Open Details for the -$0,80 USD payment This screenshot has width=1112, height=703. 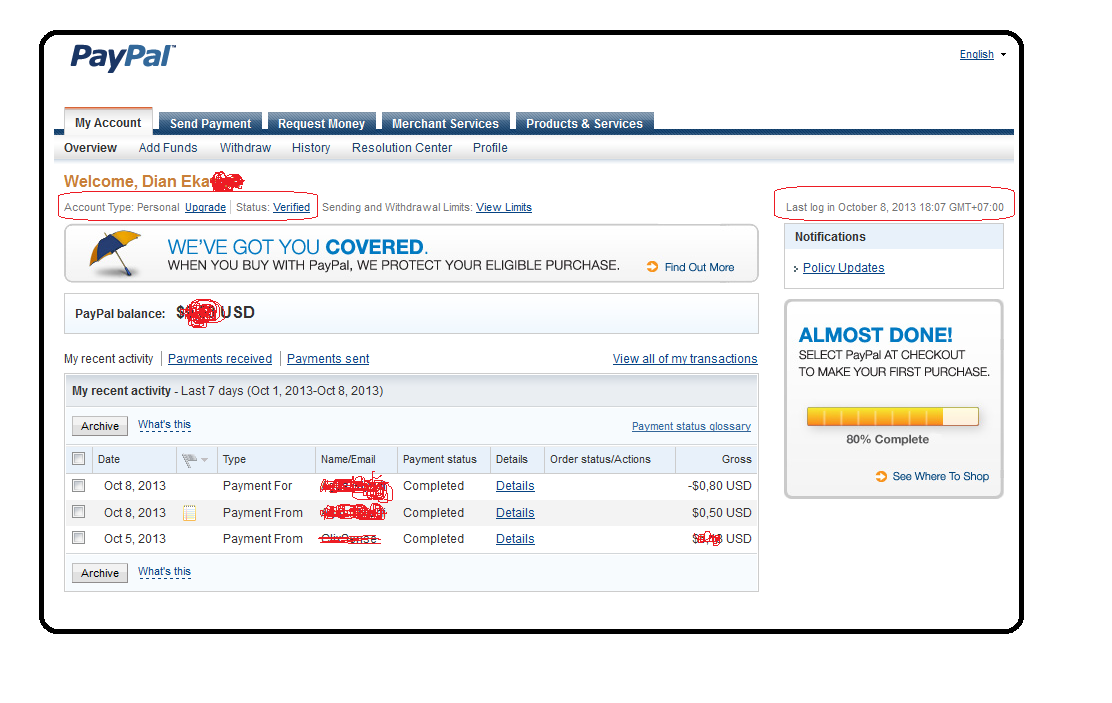(x=515, y=486)
